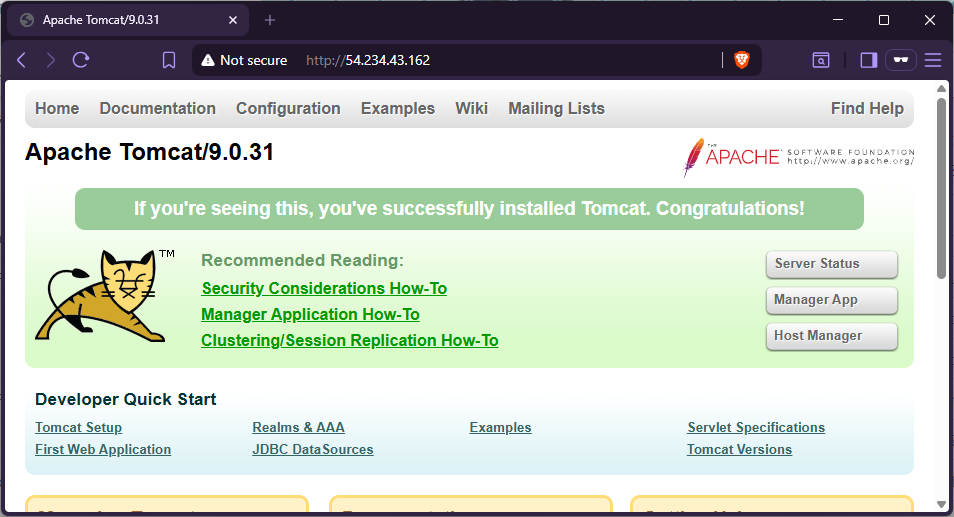This screenshot has width=954, height=517.
Task: Click the address bar URL 54.234.43.162
Action: pos(368,60)
